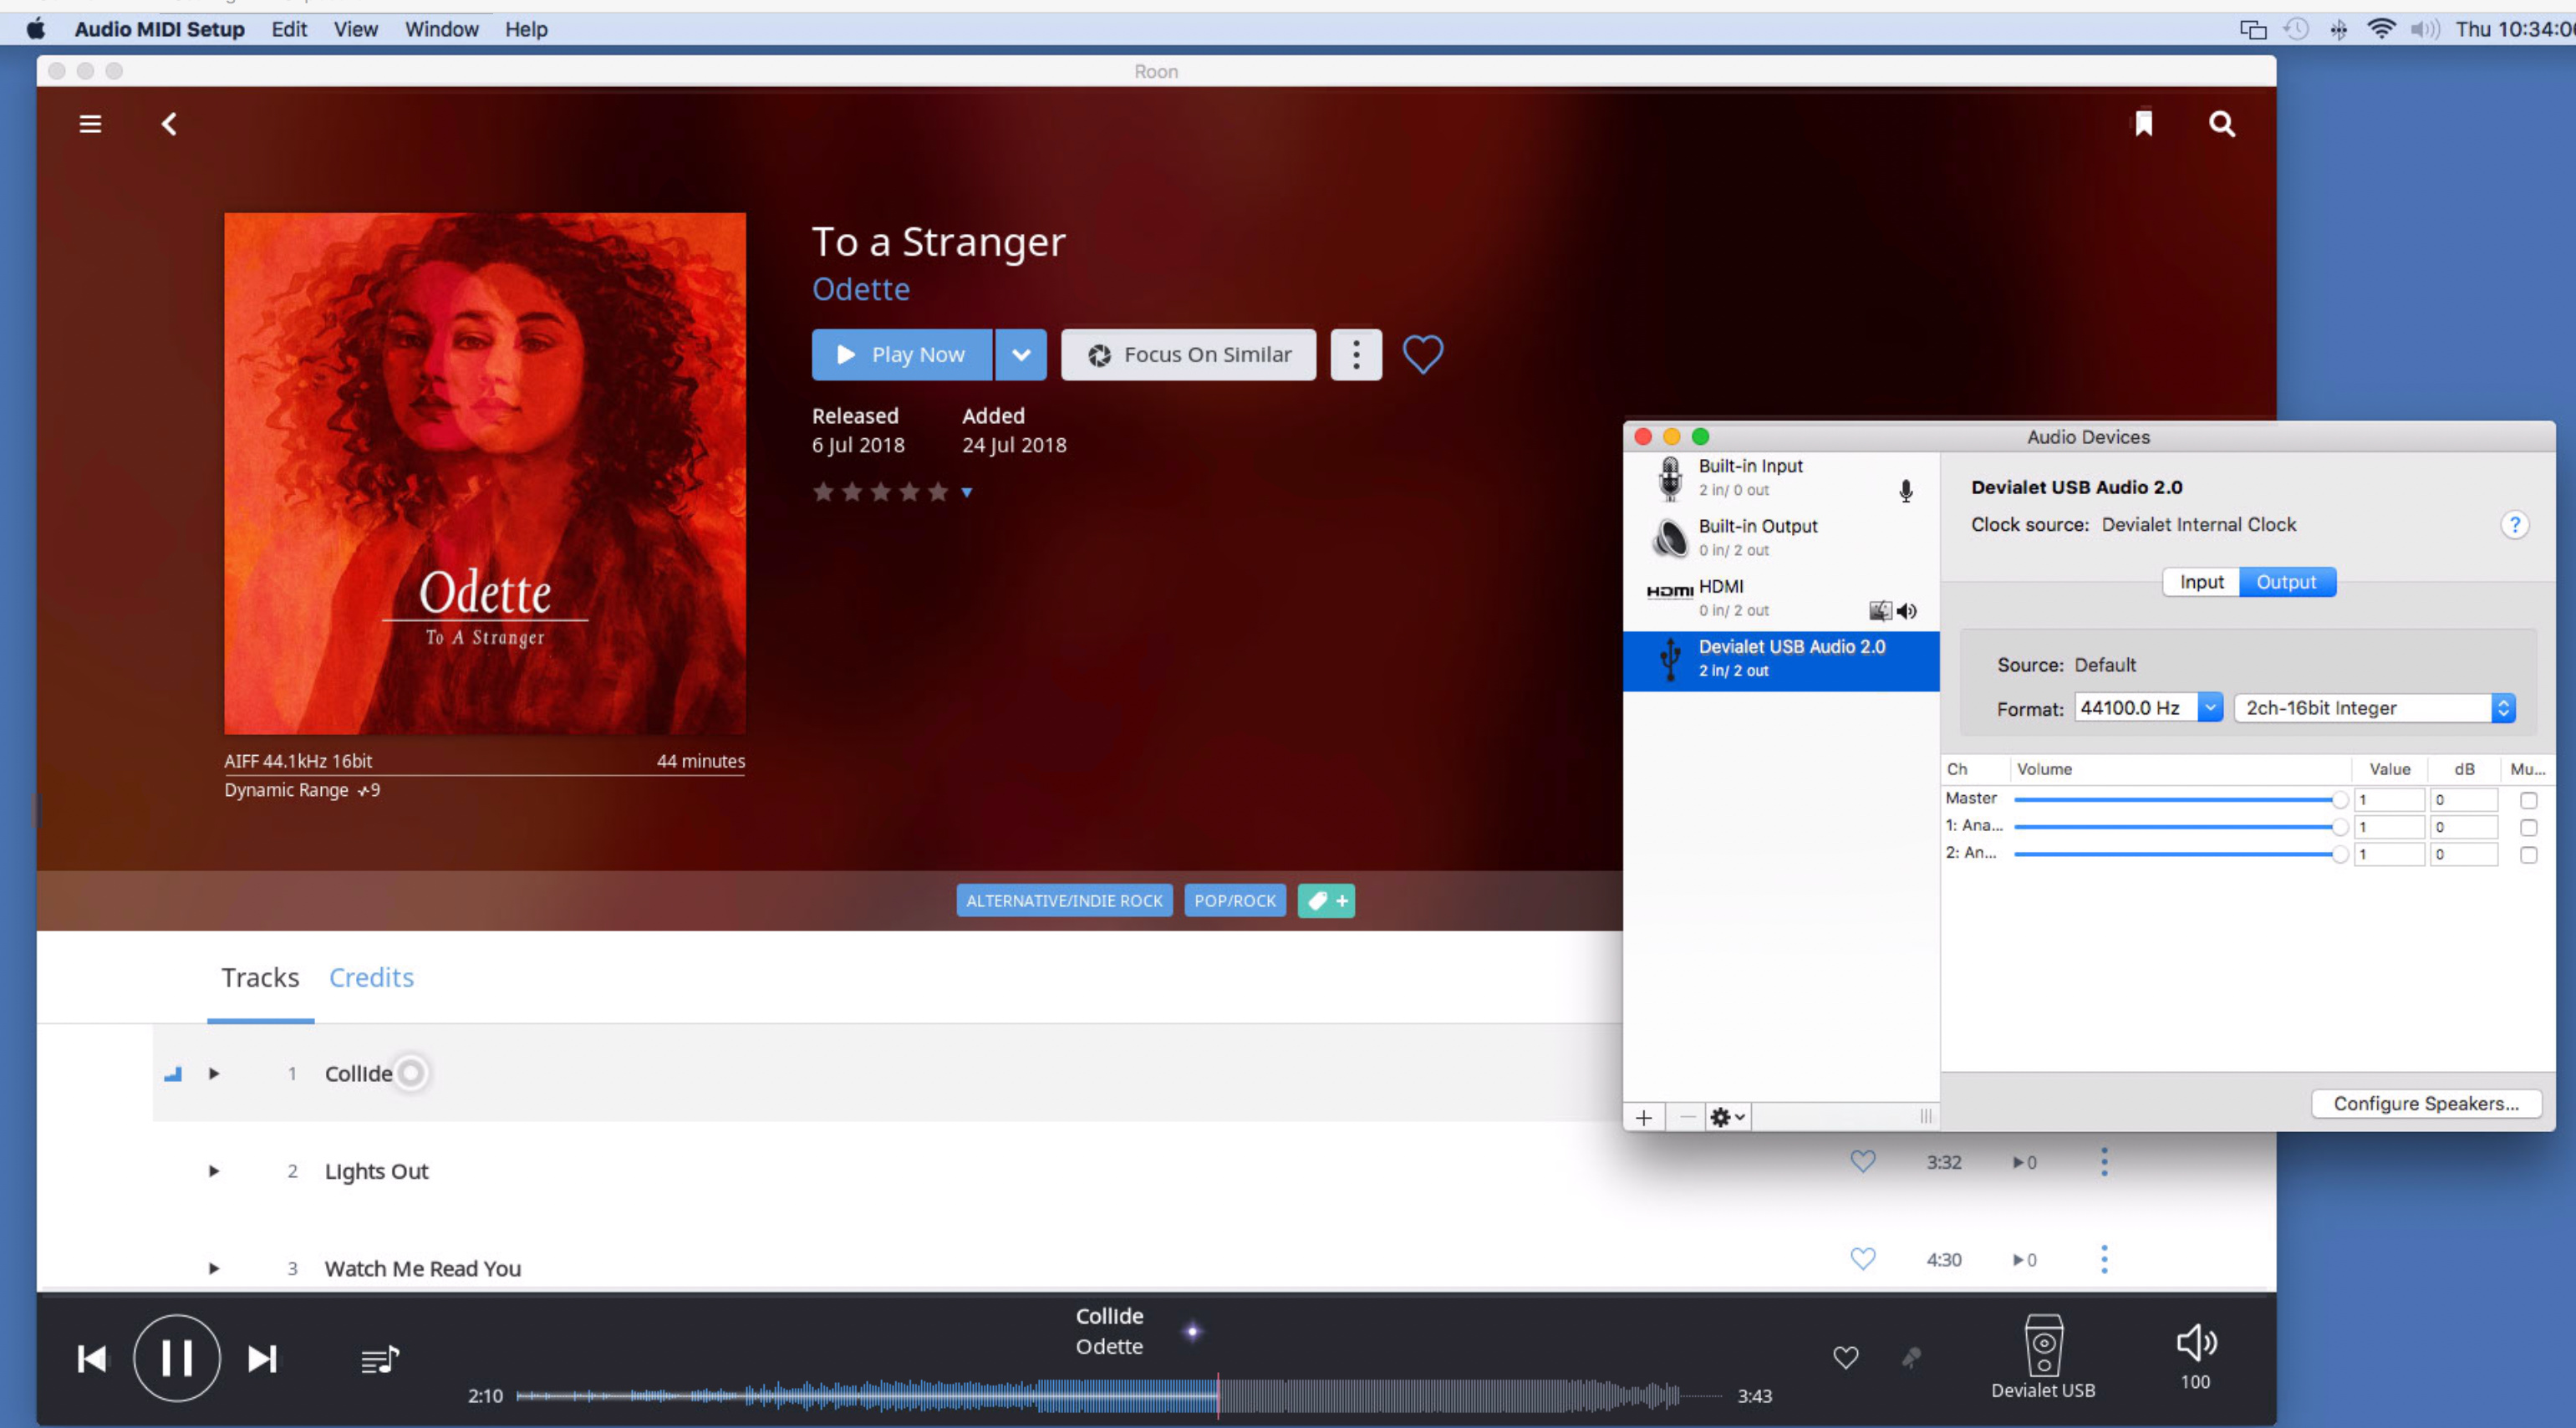
Task: Open more options for Lights Out track
Action: pos(2104,1161)
